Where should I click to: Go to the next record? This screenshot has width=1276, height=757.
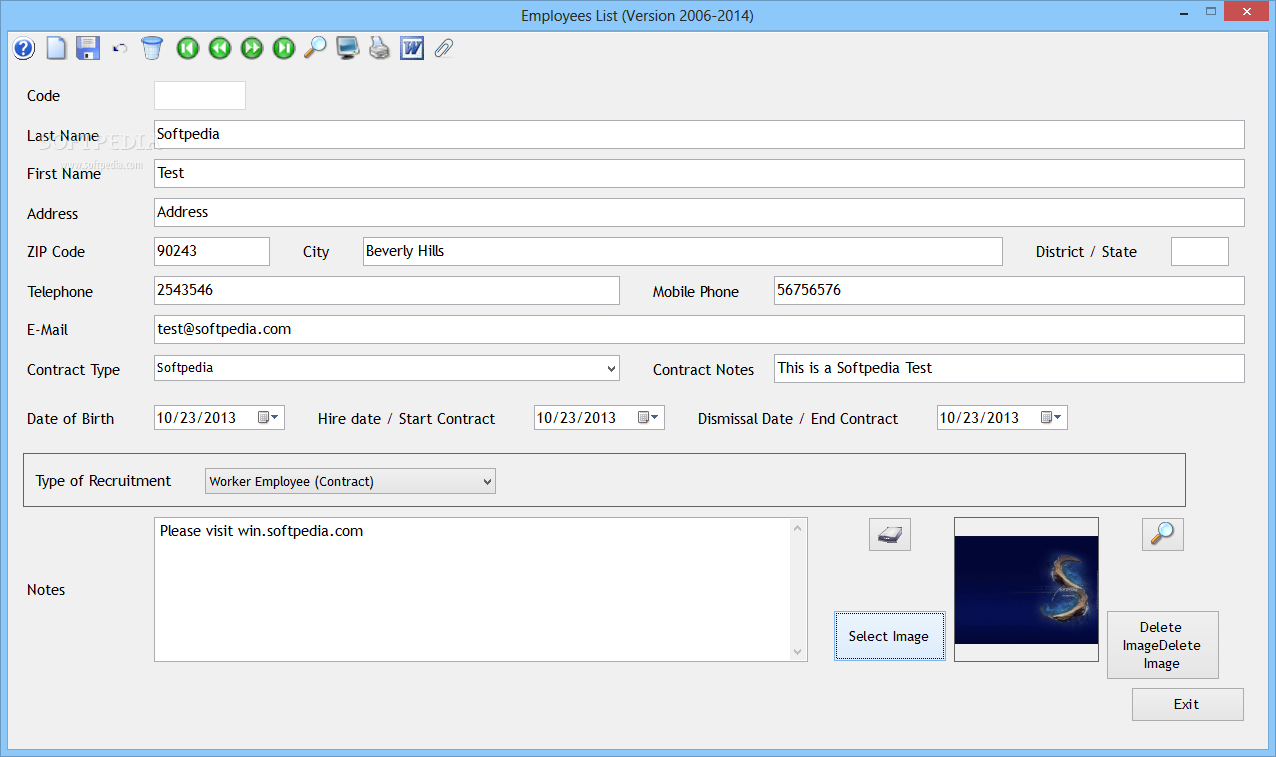click(252, 47)
